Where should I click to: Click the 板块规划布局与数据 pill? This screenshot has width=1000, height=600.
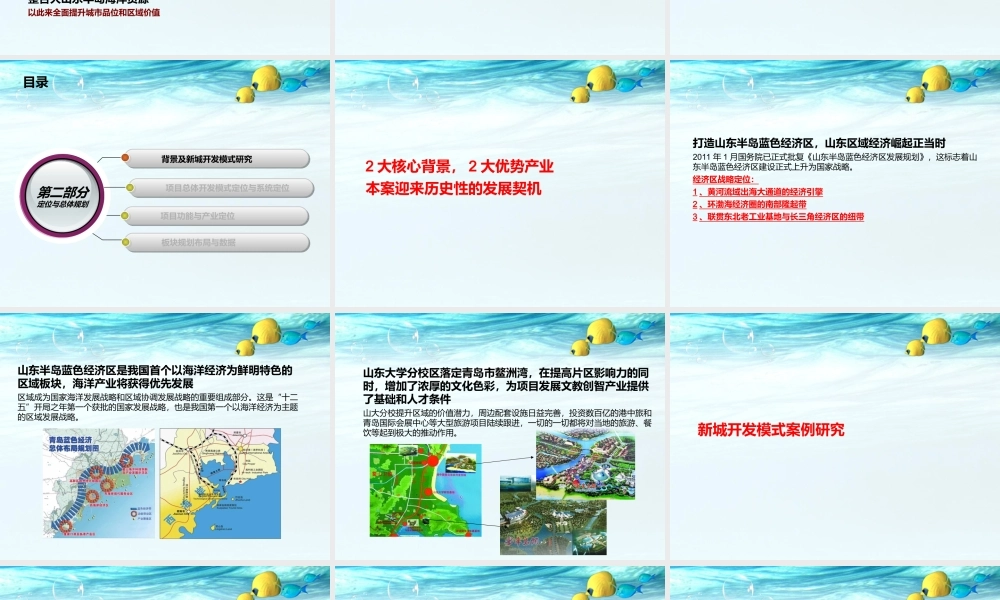click(x=217, y=243)
